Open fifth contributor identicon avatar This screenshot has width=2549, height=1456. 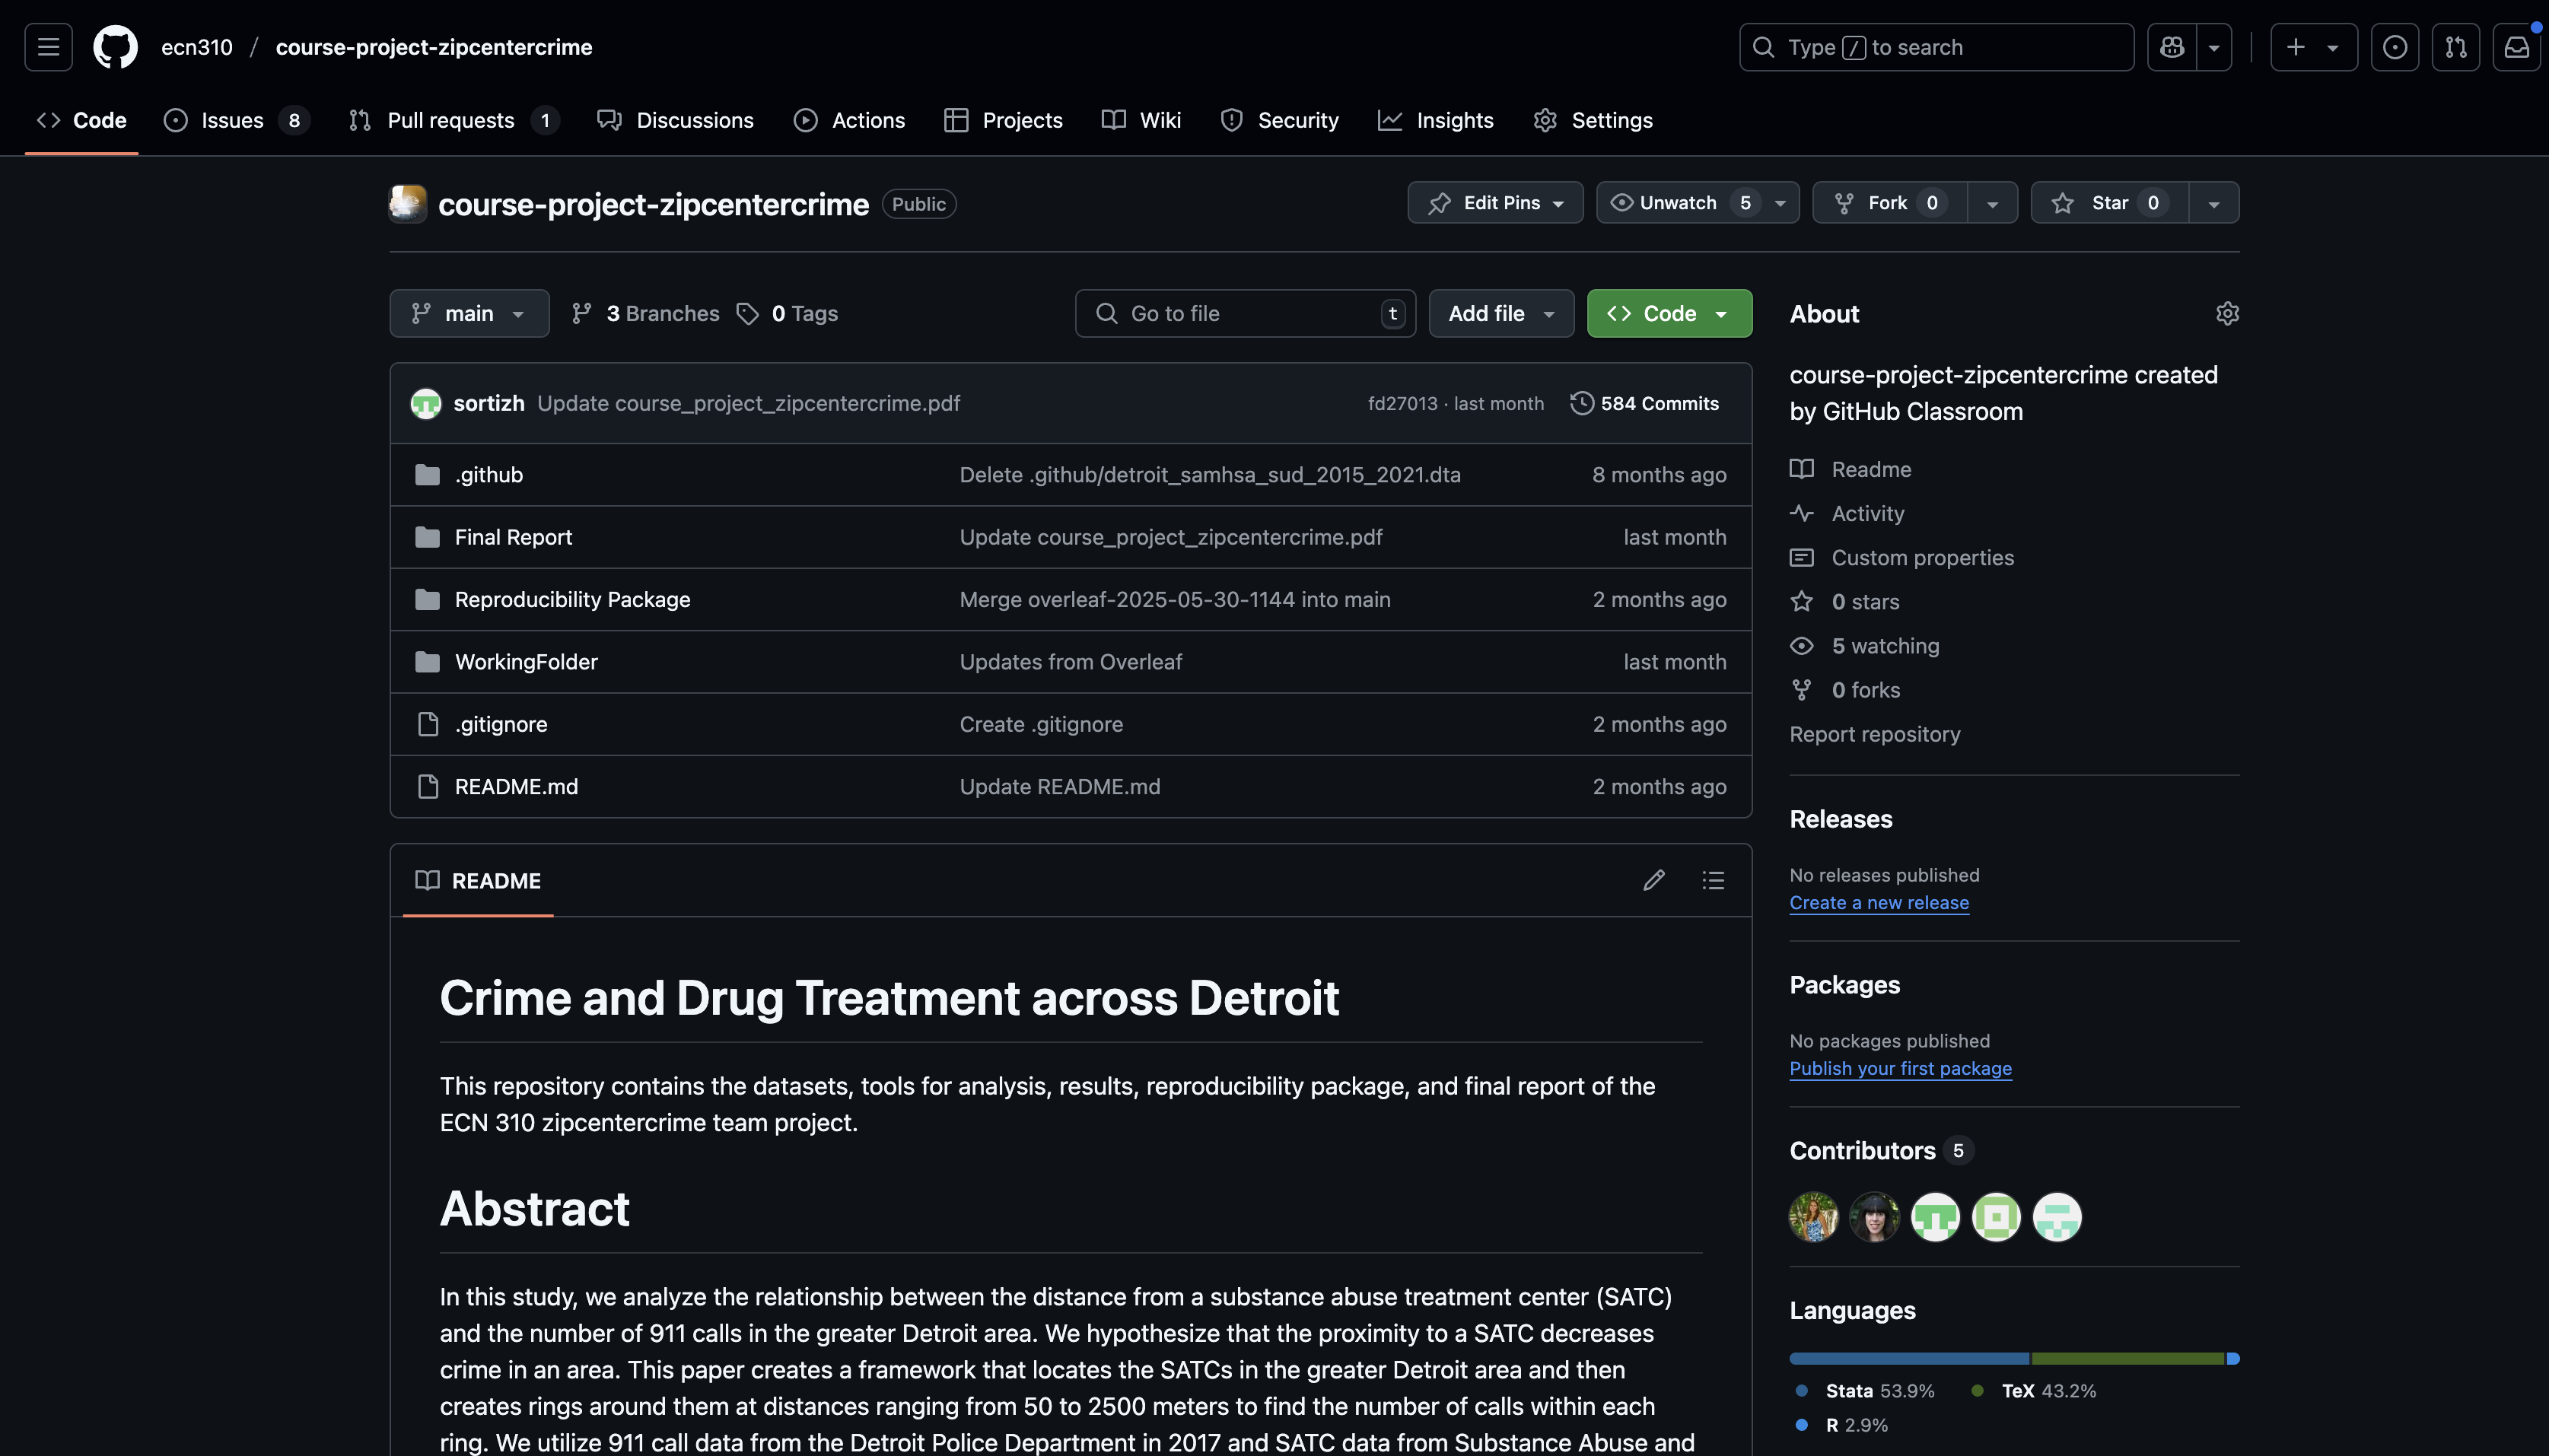(2057, 1217)
